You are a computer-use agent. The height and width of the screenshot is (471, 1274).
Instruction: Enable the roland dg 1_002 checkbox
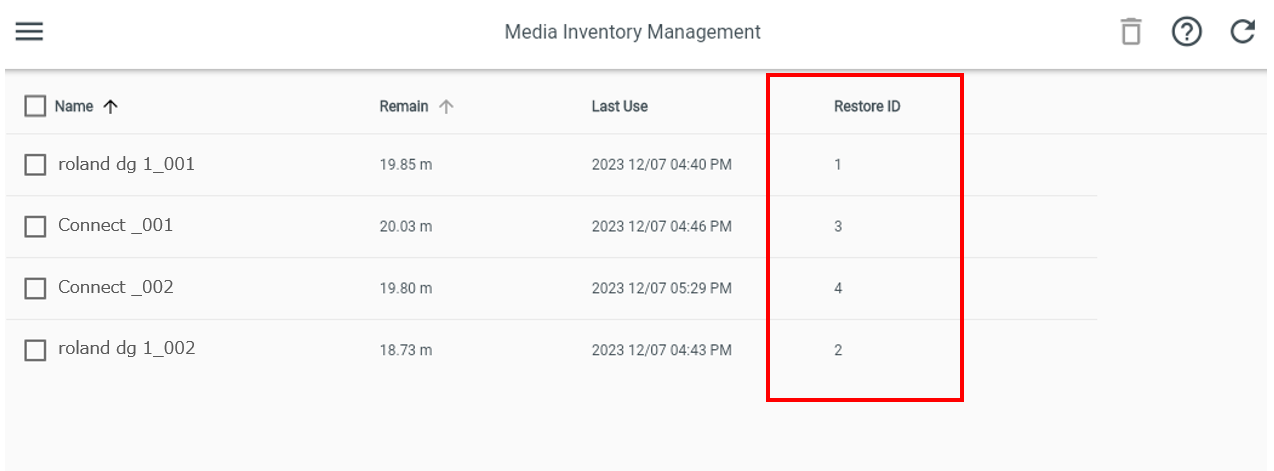pos(35,350)
